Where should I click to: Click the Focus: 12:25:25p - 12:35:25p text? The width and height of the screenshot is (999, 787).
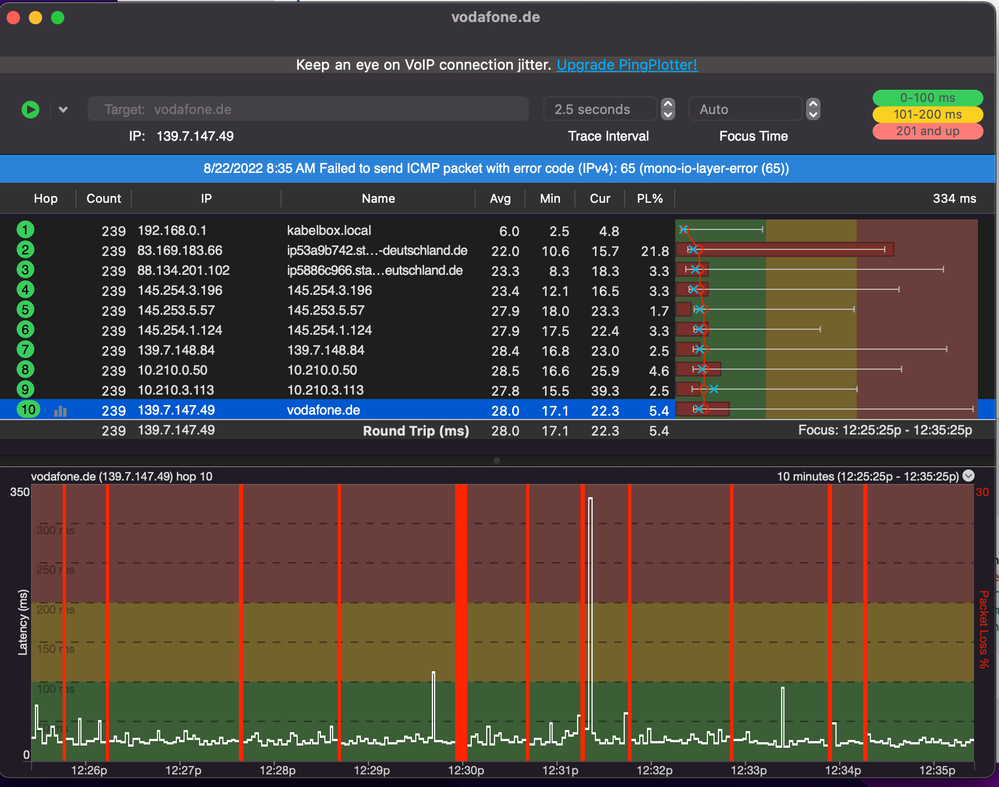(885, 430)
